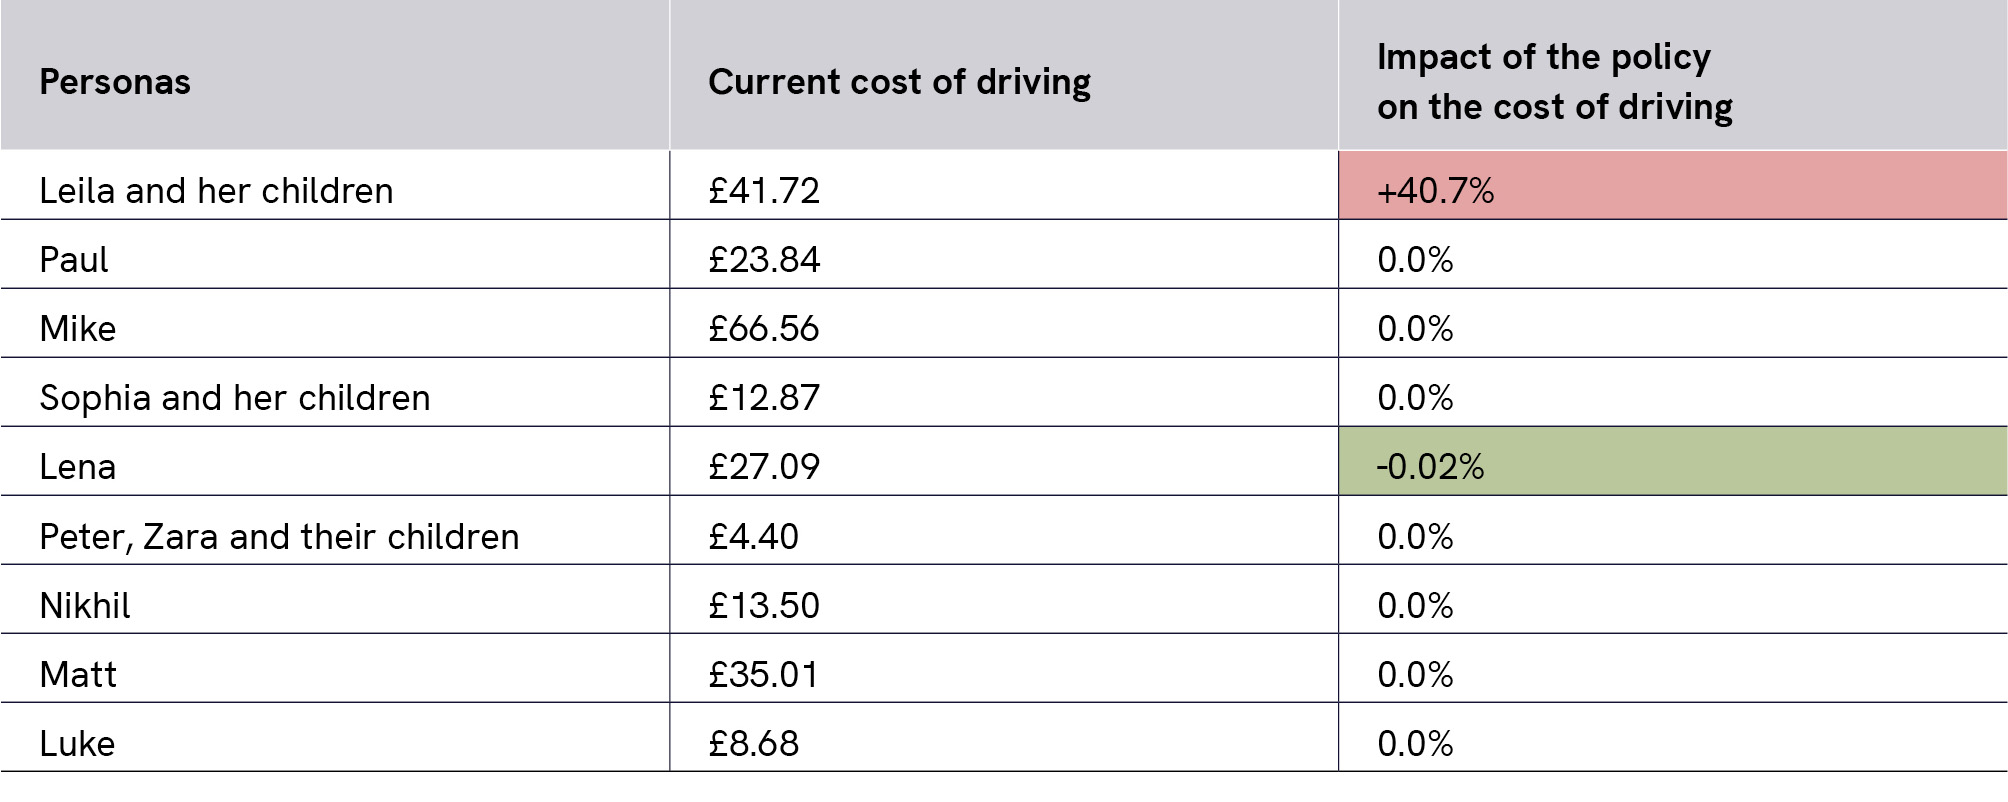Select the Paul row name
The height and width of the screenshot is (802, 2008).
click(x=74, y=259)
